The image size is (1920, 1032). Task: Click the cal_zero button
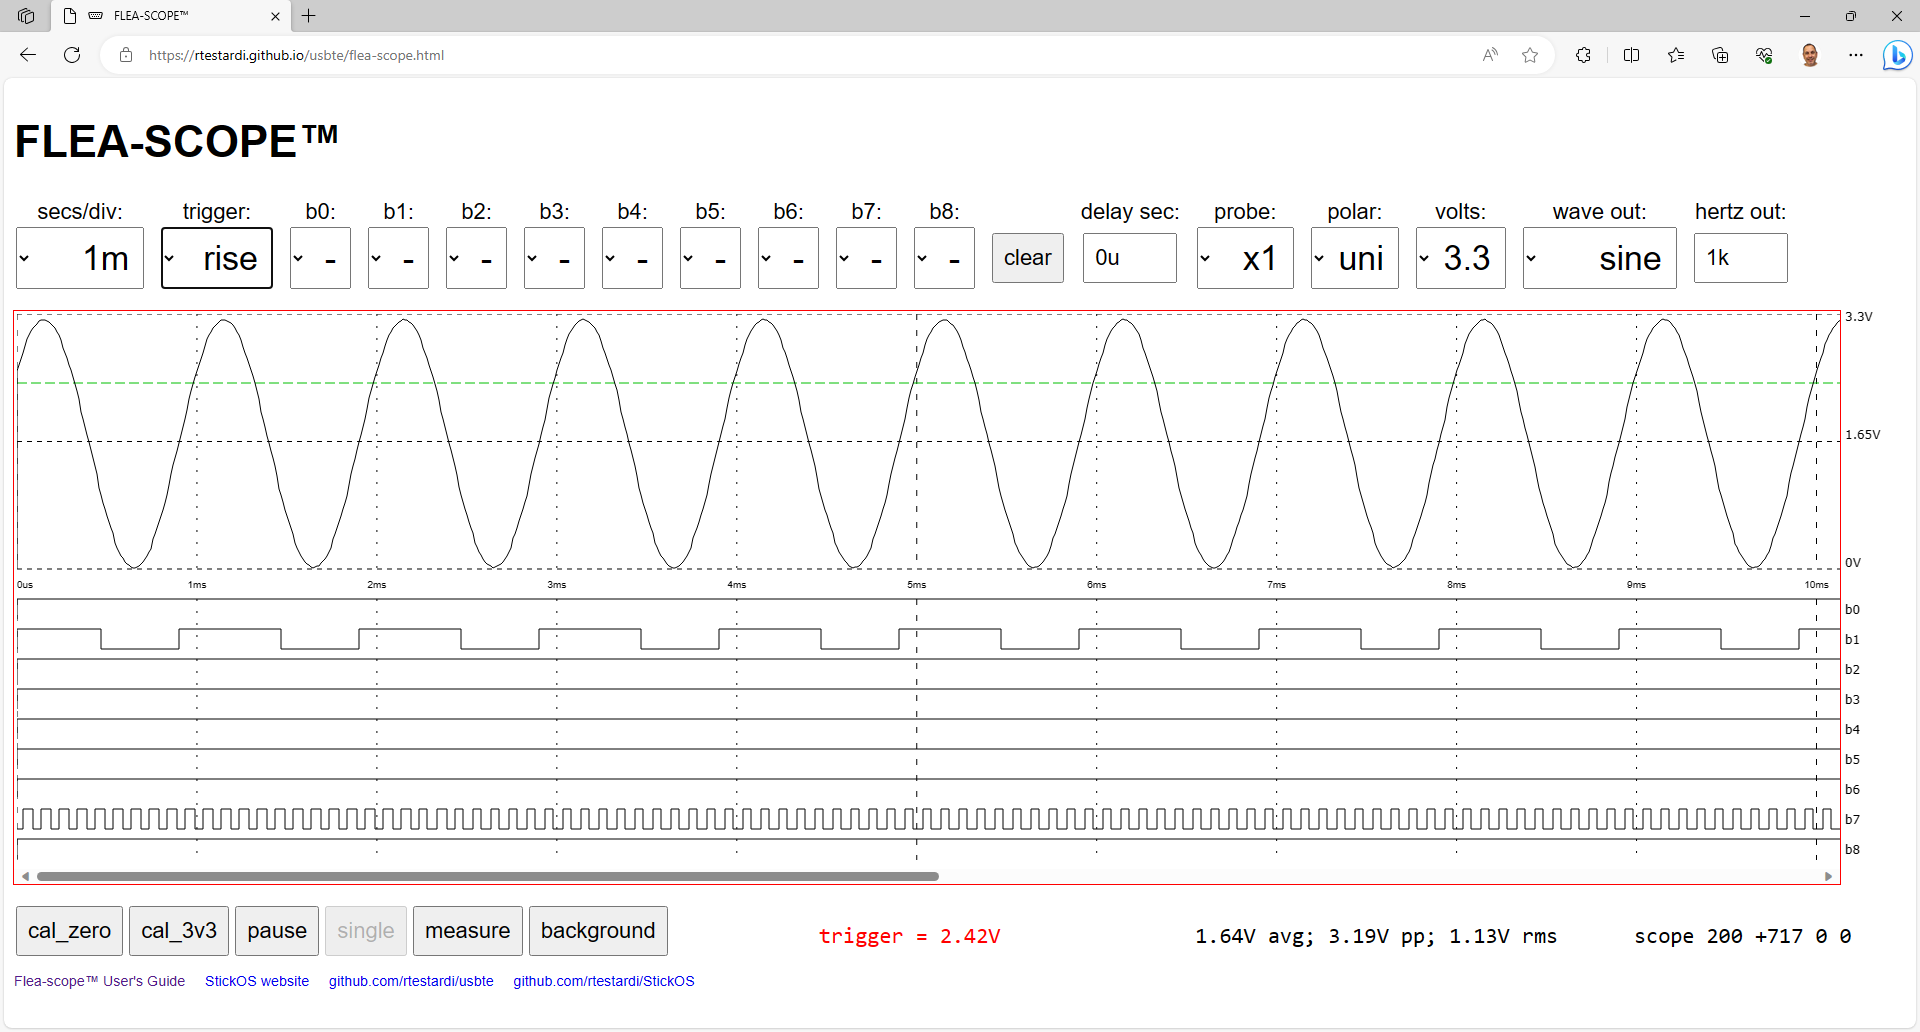68,930
